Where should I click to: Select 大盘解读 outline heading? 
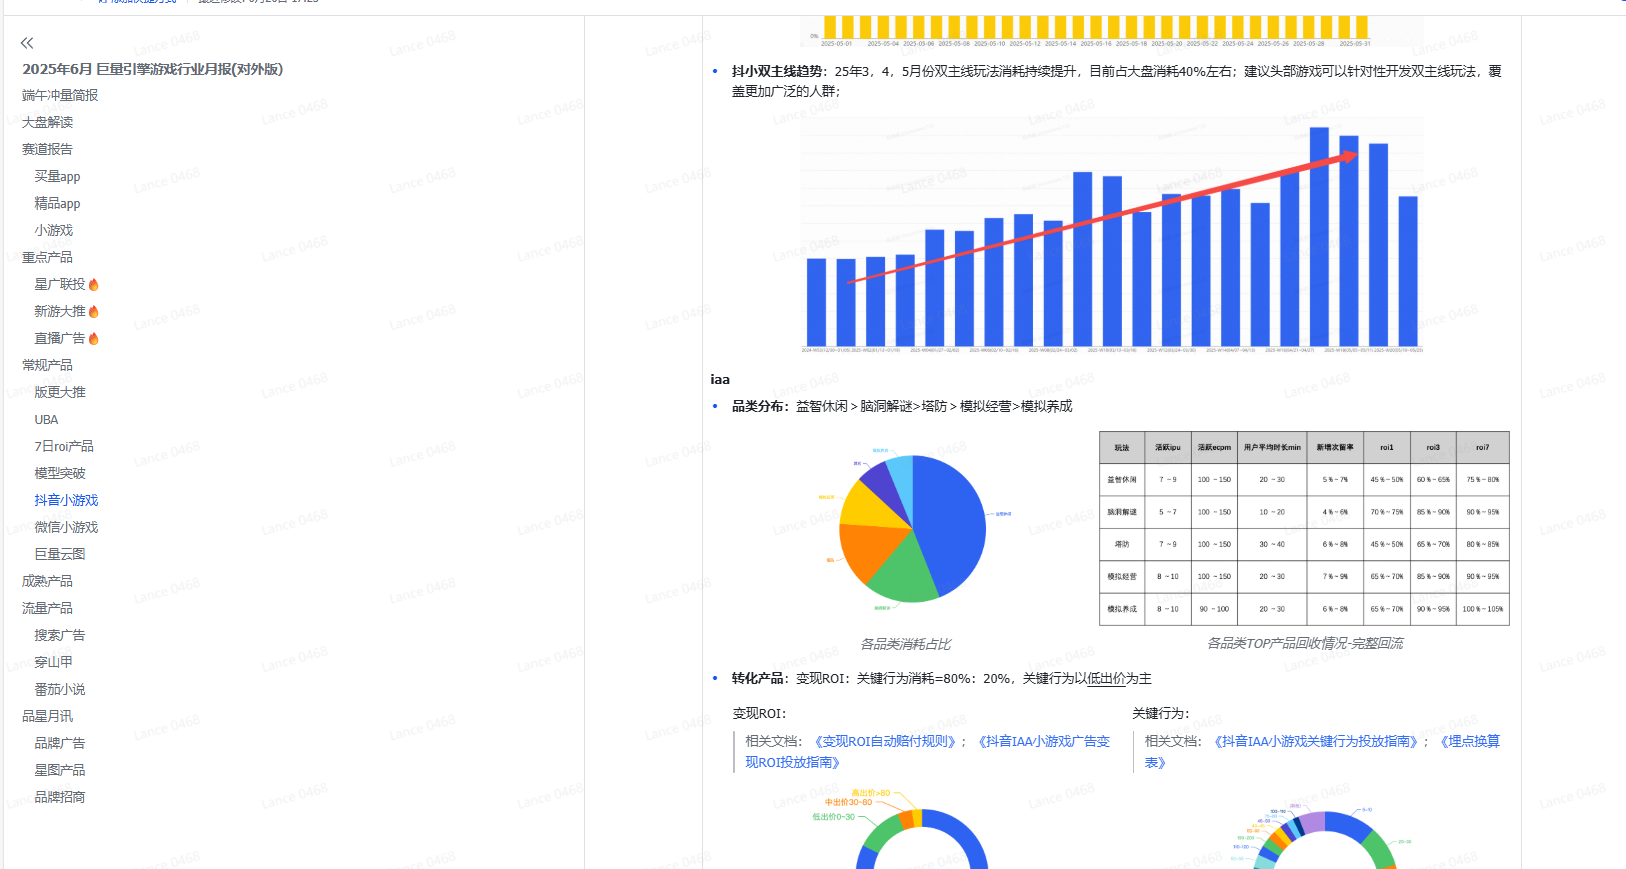point(47,122)
